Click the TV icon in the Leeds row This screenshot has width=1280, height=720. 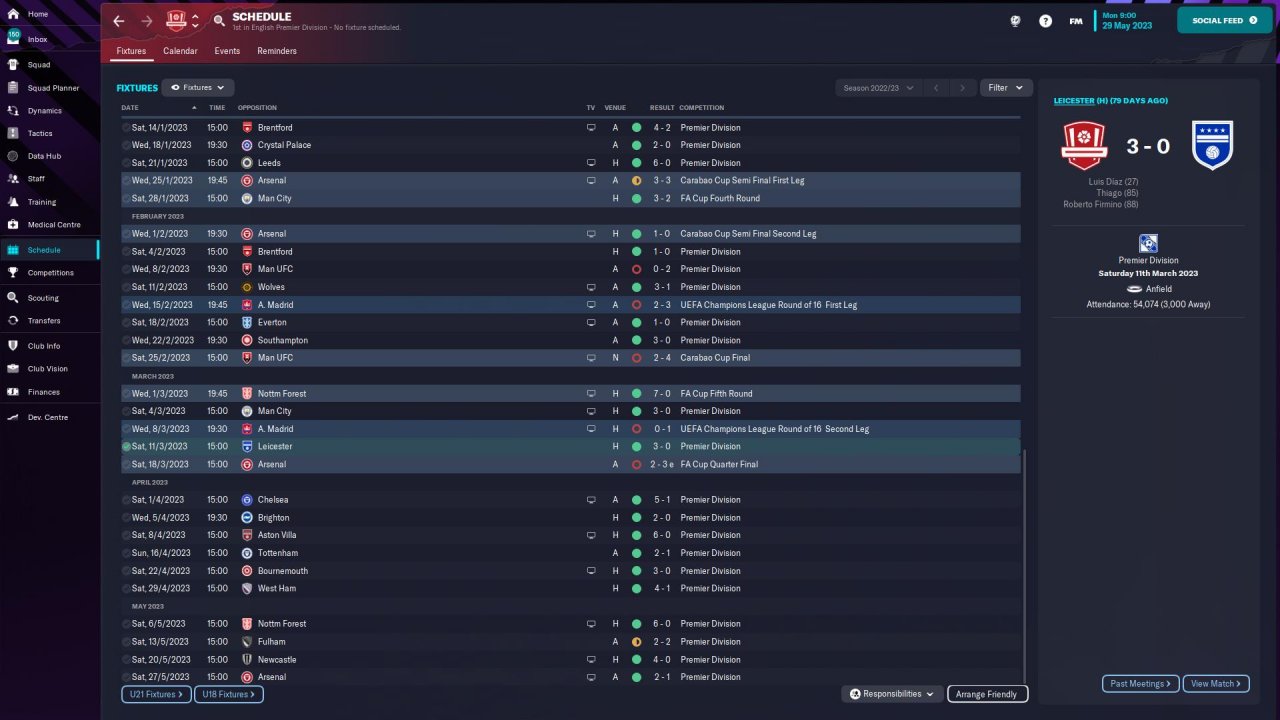[590, 163]
